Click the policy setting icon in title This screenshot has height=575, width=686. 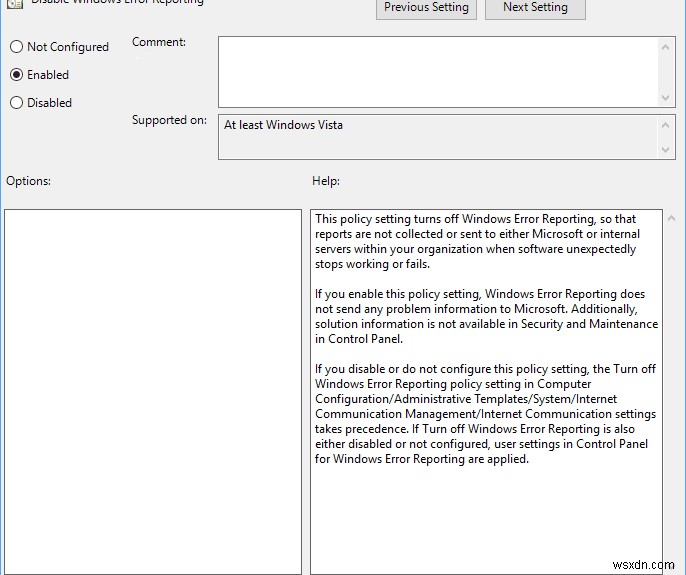point(15,4)
